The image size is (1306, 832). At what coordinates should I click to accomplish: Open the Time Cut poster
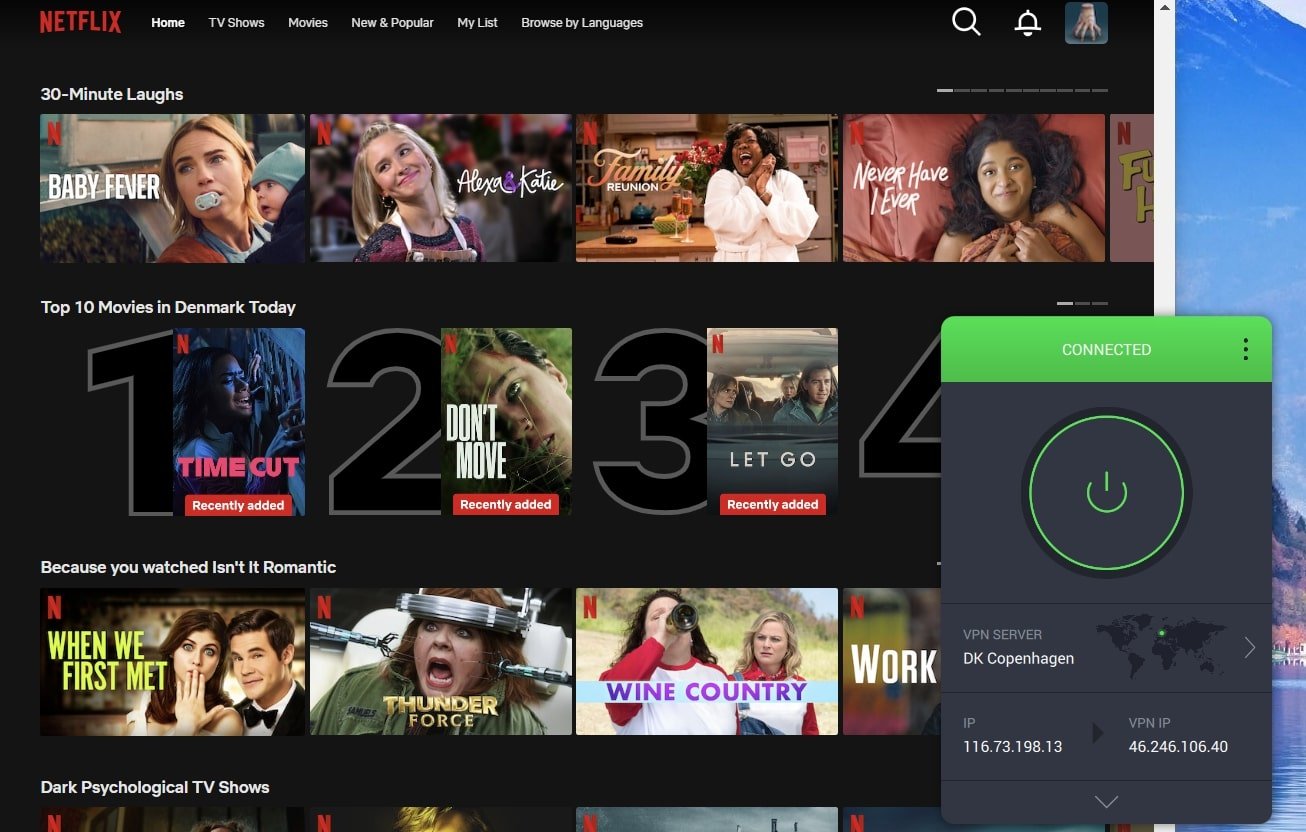239,422
